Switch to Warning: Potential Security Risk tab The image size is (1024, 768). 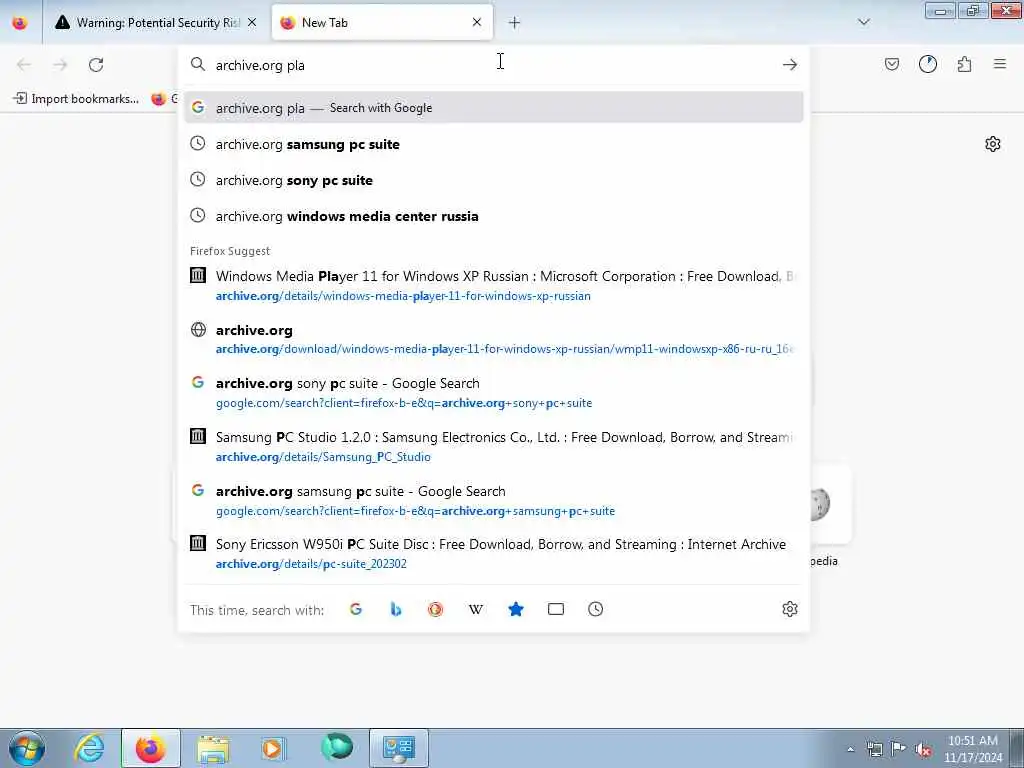click(x=155, y=23)
